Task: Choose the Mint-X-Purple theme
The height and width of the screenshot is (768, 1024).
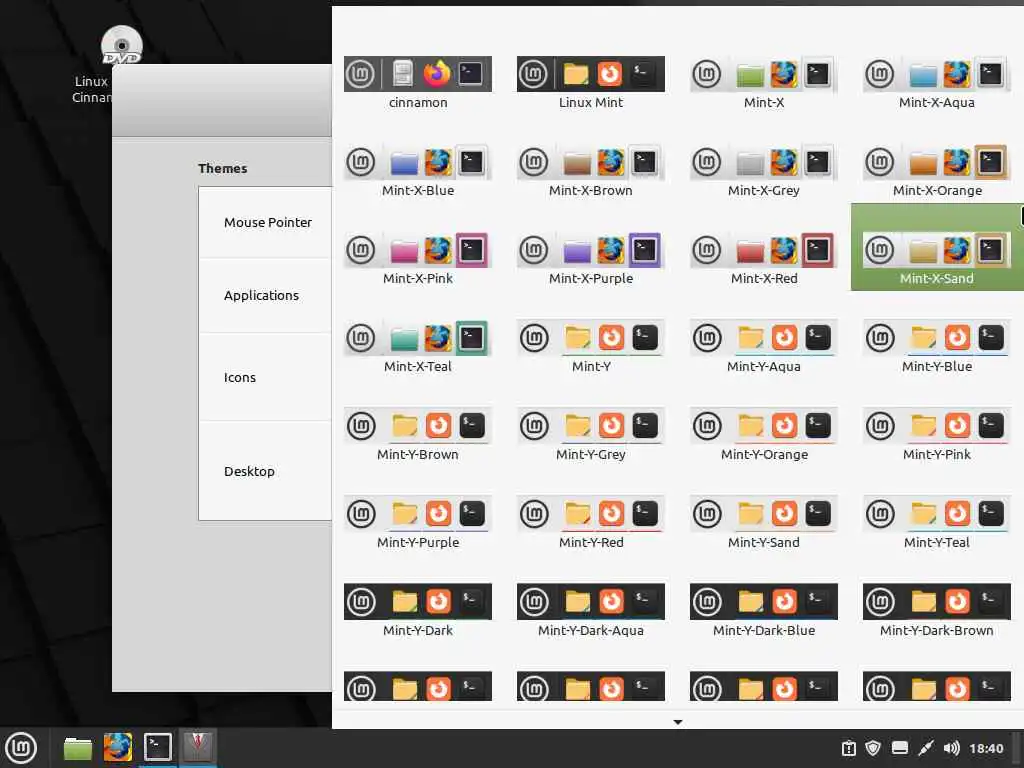Action: pos(590,259)
